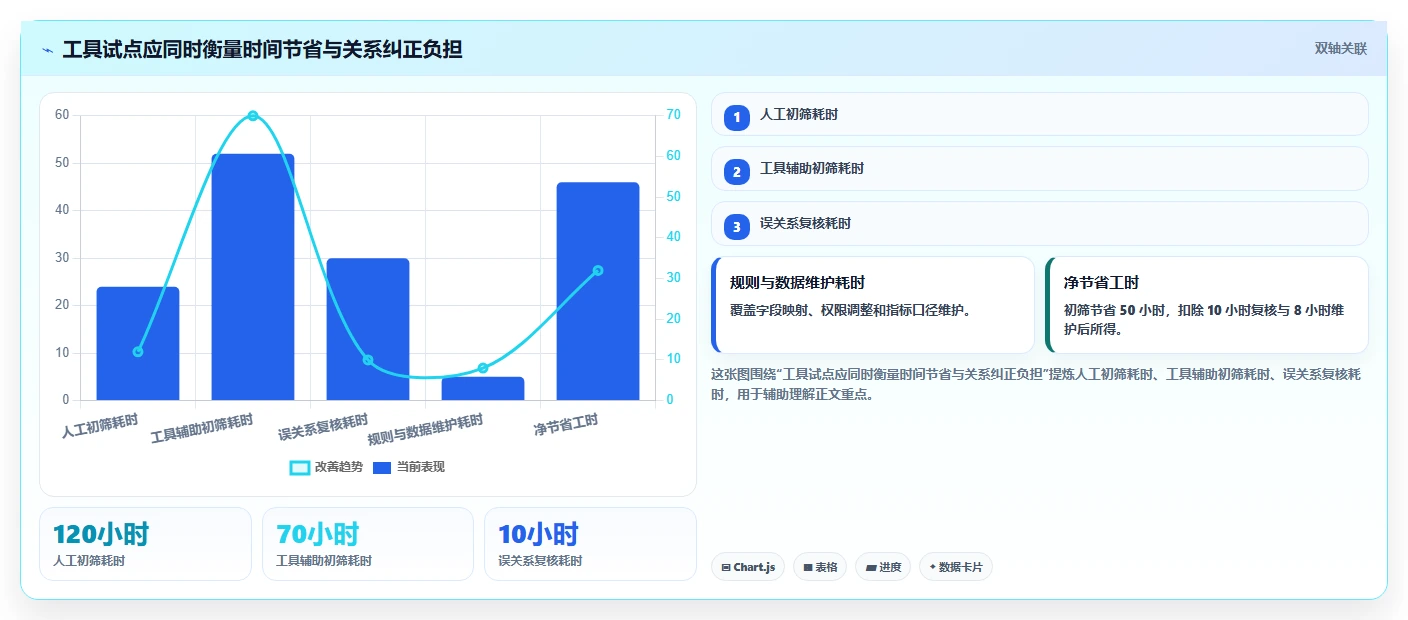This screenshot has width=1408, height=620.
Task: Click the trend point above 规则与数据维护耗时 bar
Action: coord(483,368)
